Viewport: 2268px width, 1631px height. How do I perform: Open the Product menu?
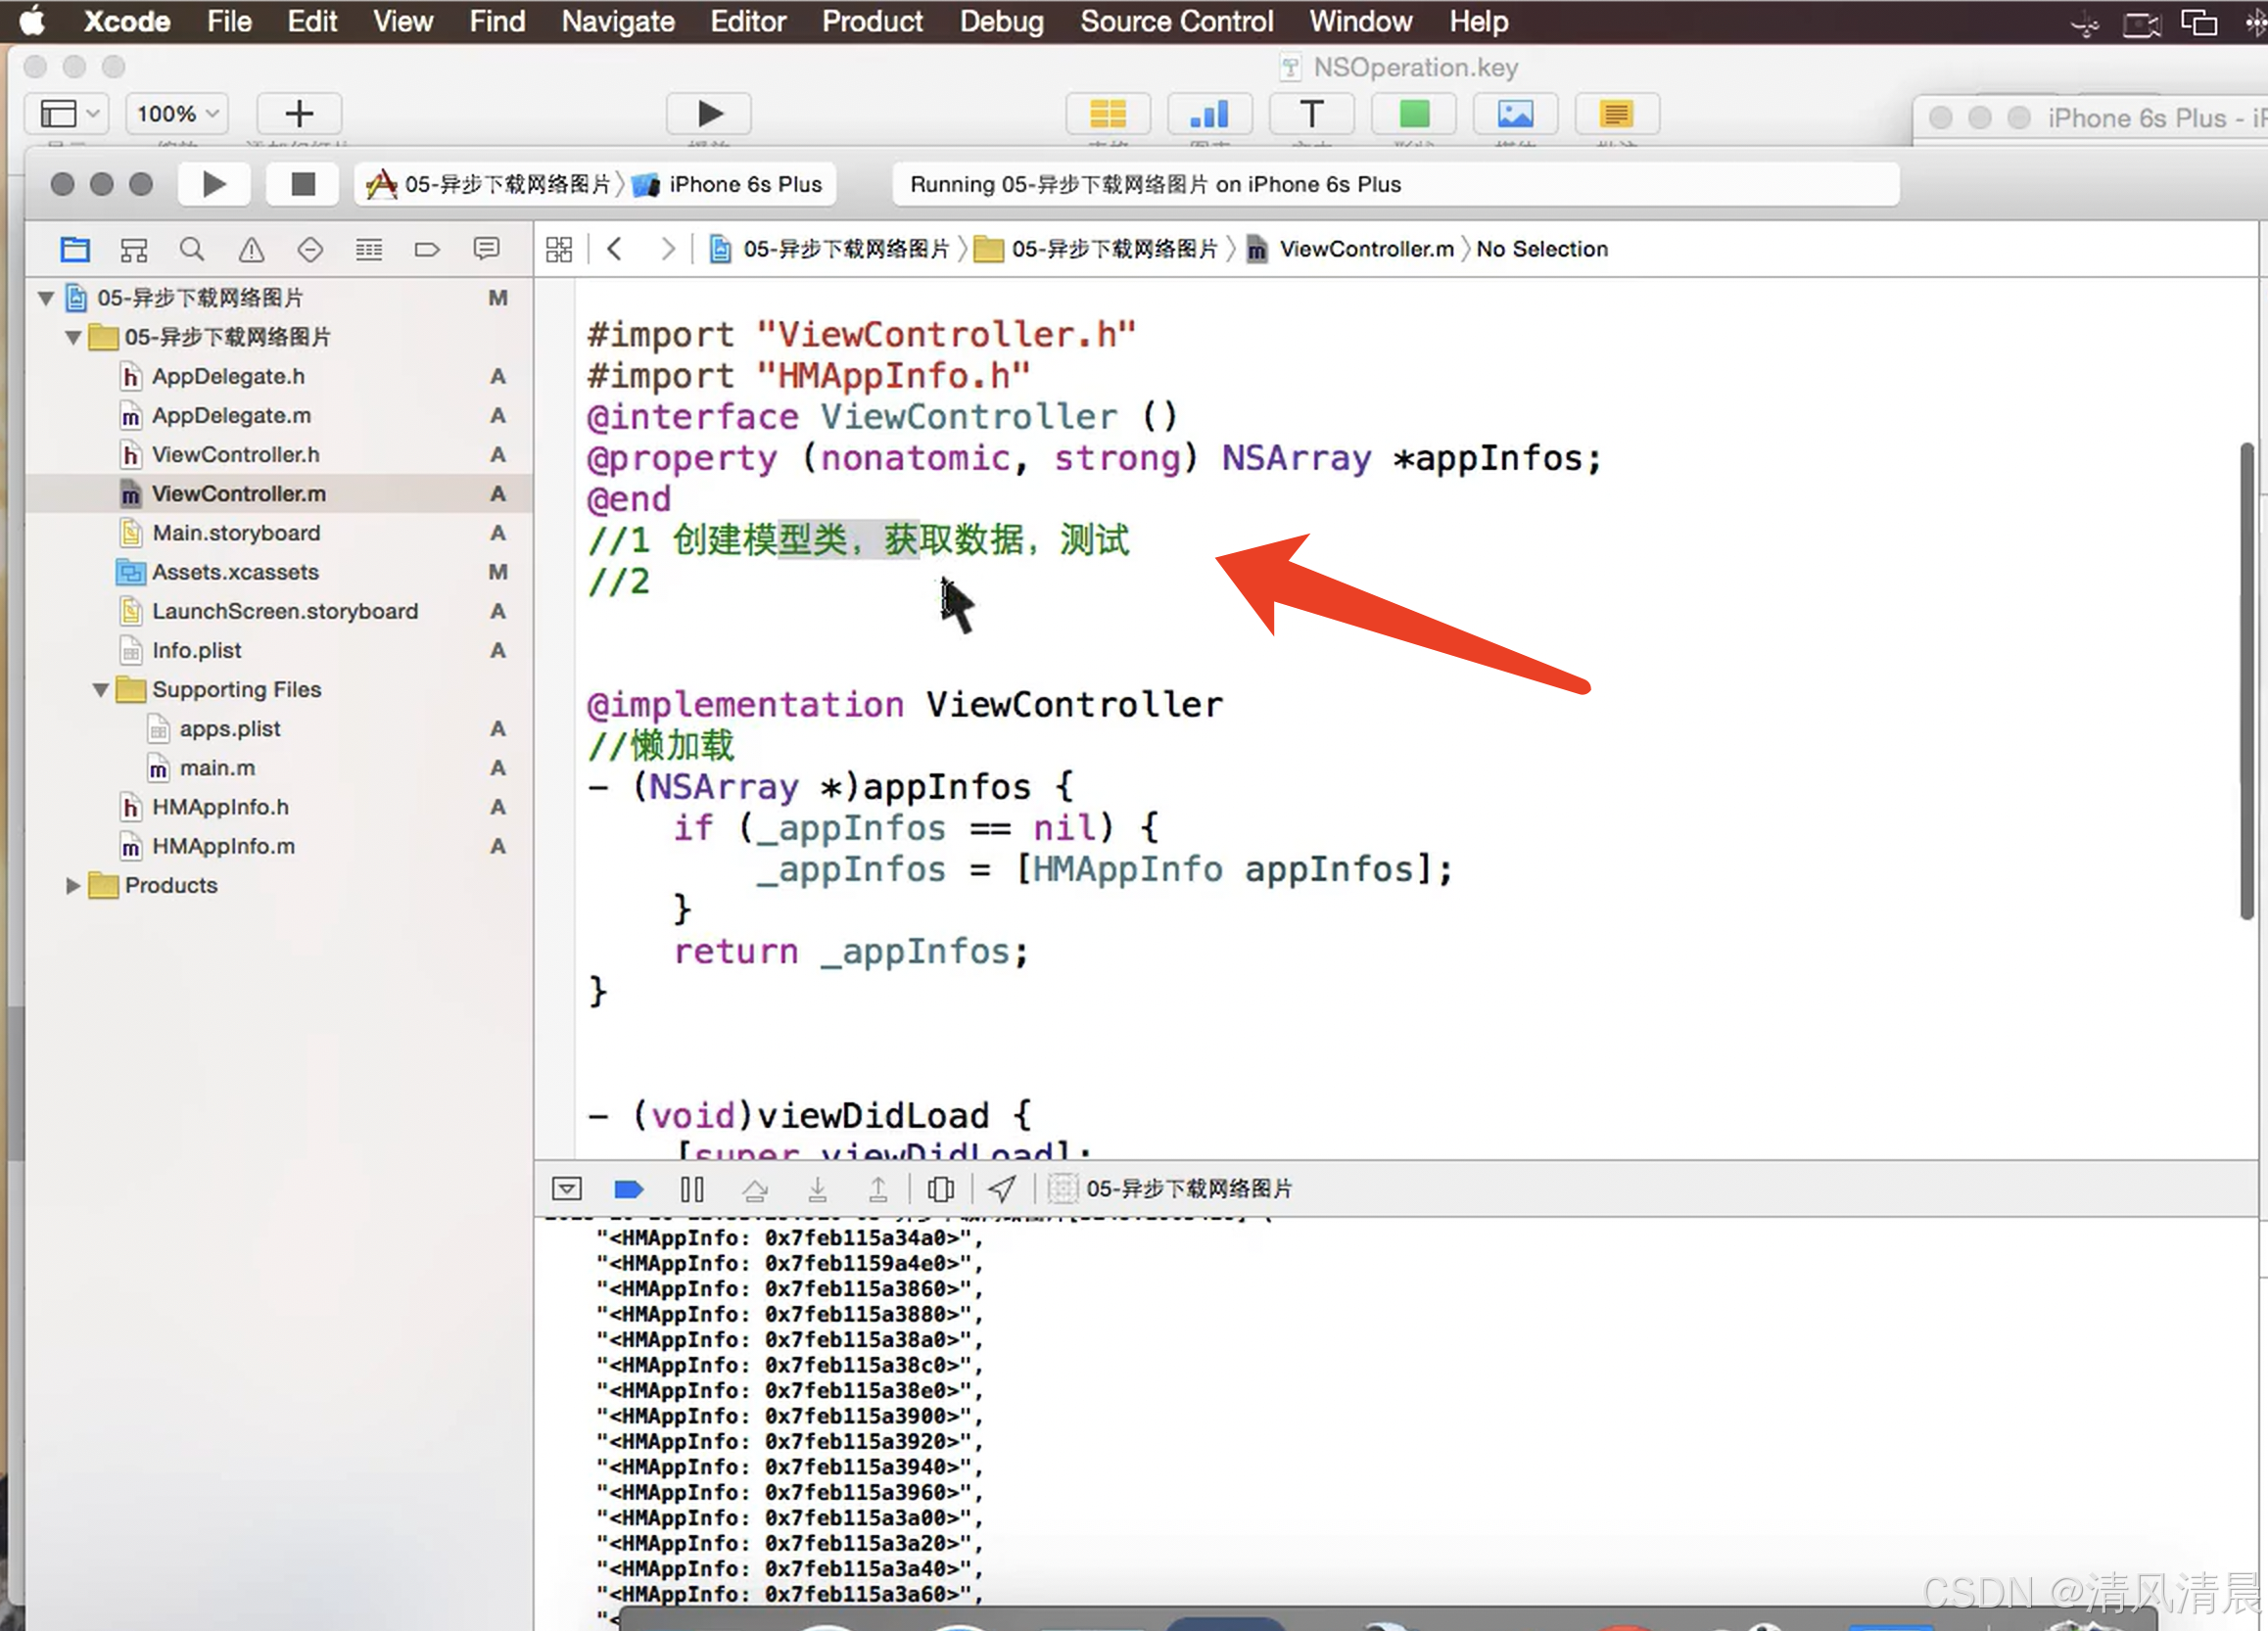pyautogui.click(x=871, y=21)
